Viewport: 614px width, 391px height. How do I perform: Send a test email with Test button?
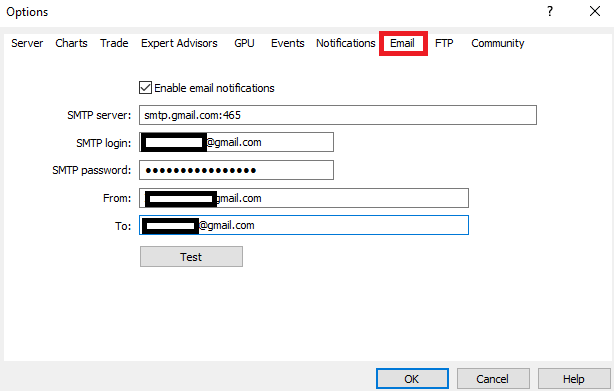(x=191, y=257)
